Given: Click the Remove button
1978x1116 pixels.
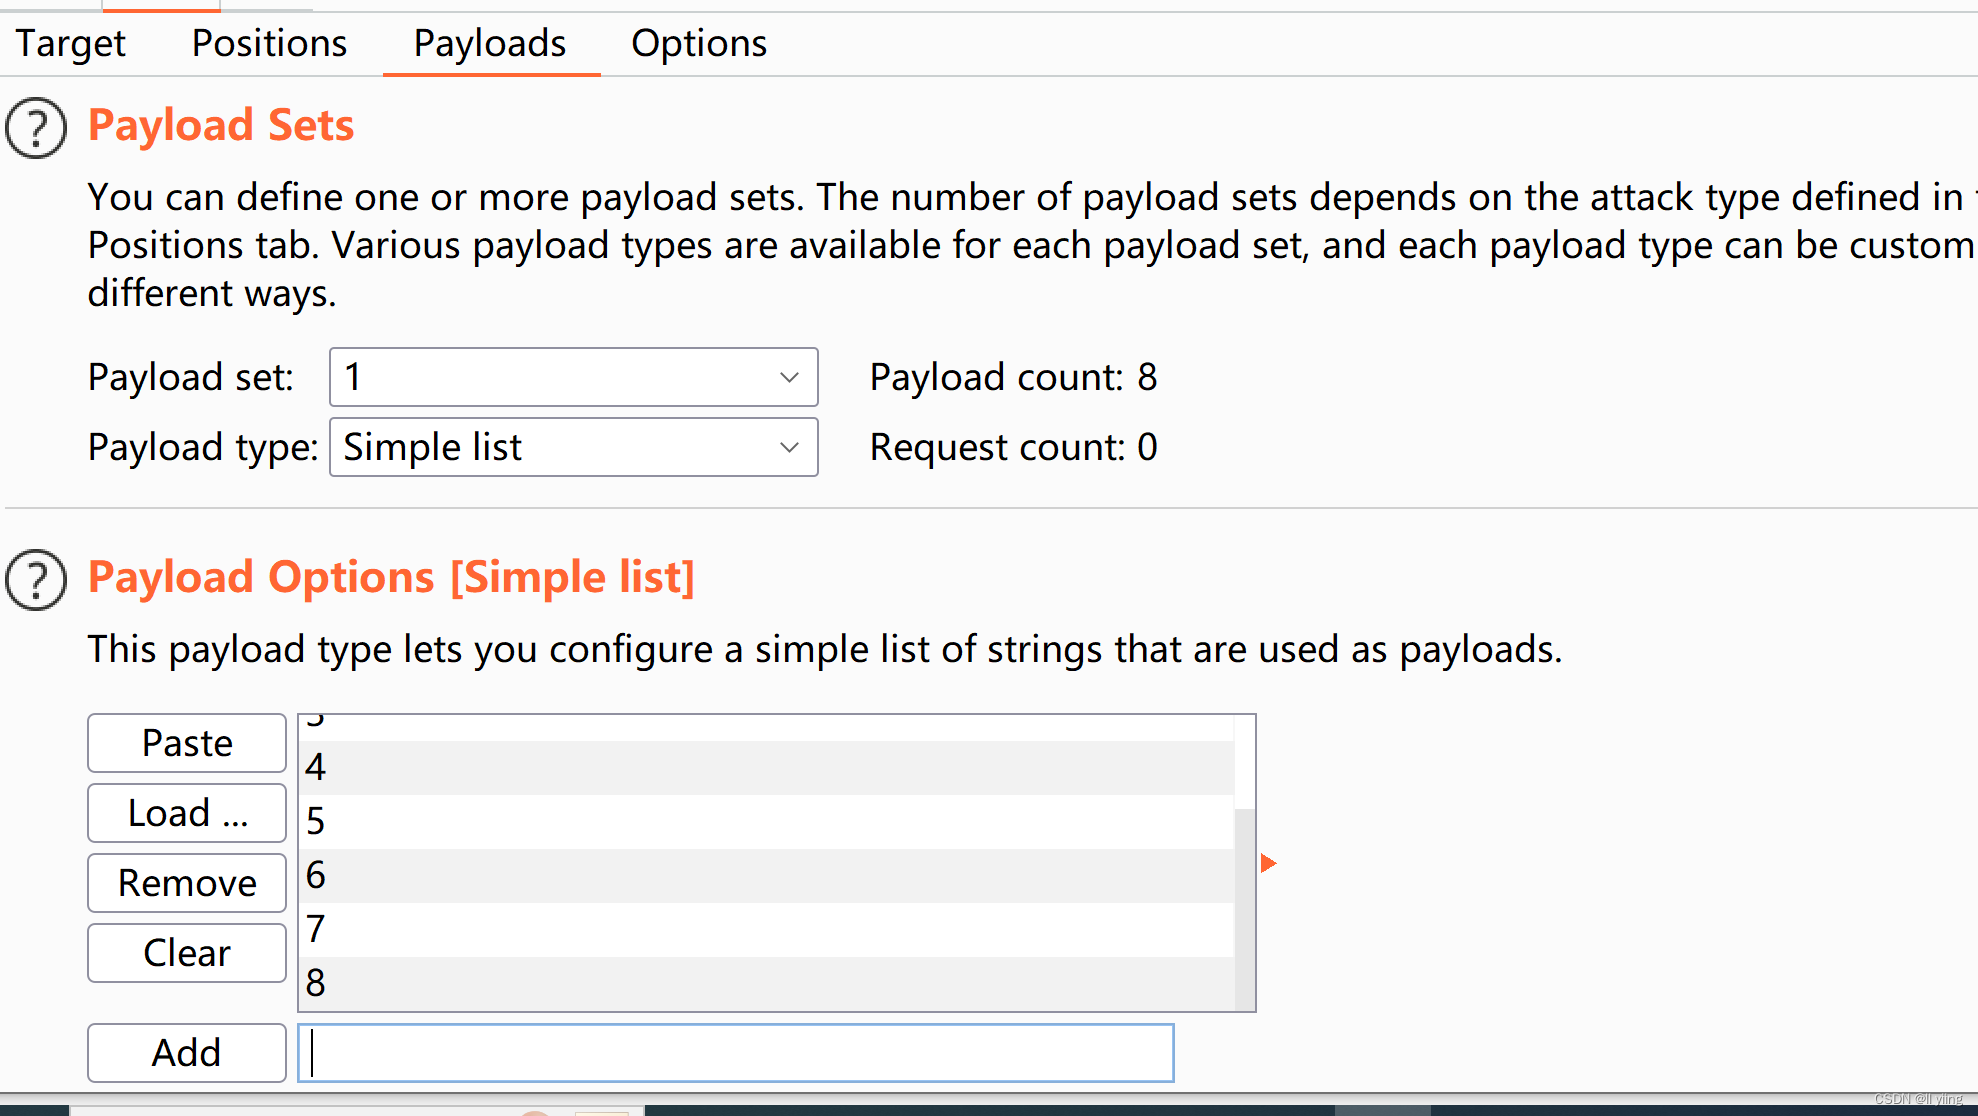Looking at the screenshot, I should [187, 883].
